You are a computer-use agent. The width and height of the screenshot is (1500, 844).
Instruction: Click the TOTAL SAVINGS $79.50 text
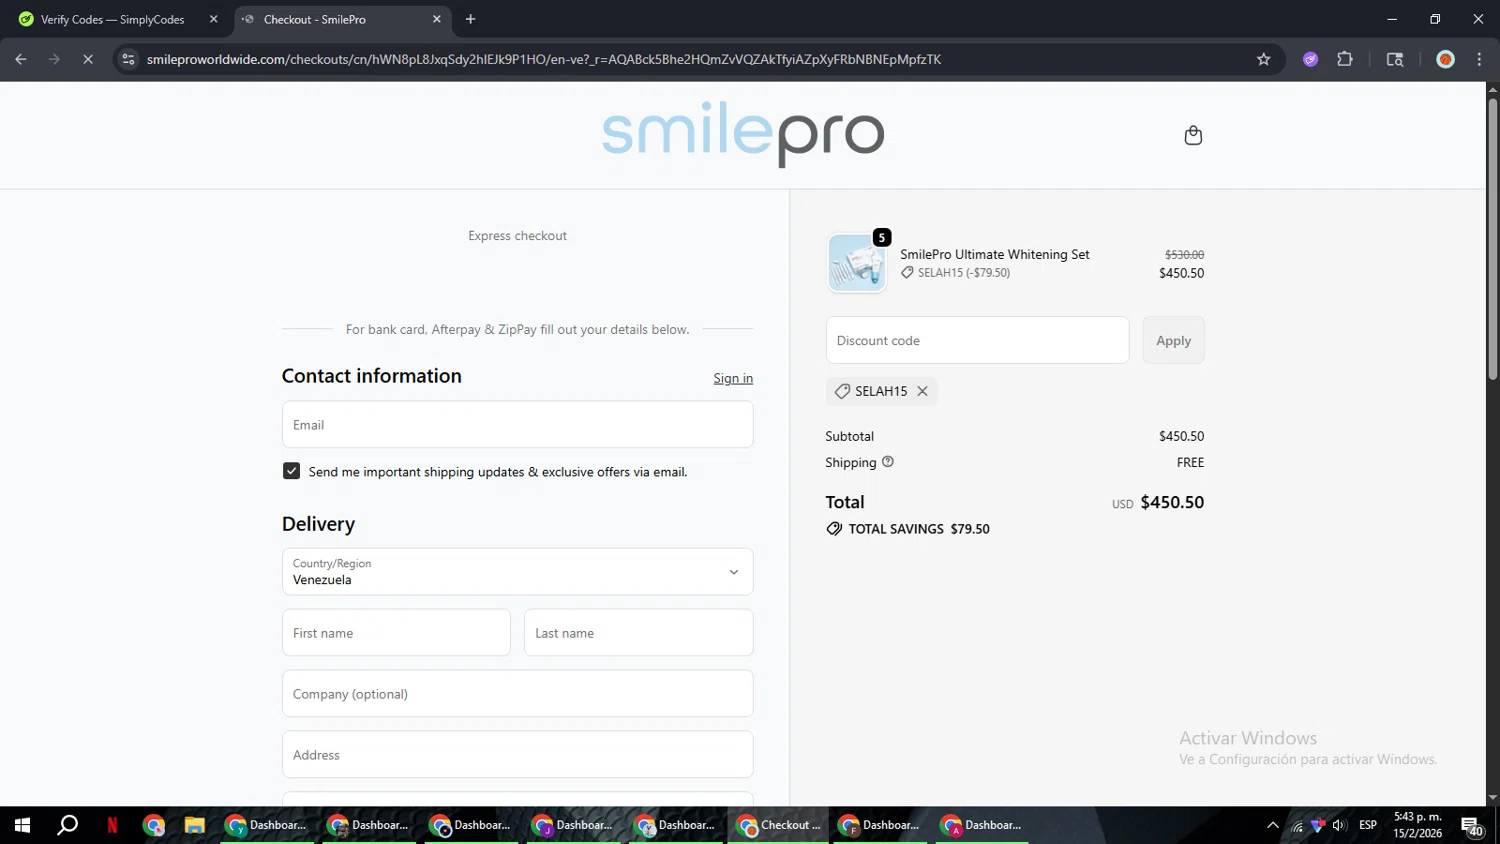[919, 529]
